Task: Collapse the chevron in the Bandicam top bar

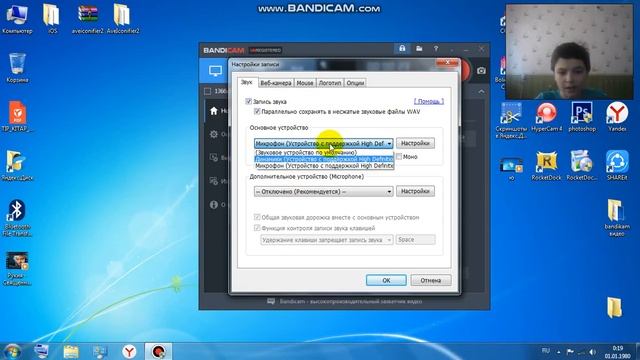Action: [481, 91]
